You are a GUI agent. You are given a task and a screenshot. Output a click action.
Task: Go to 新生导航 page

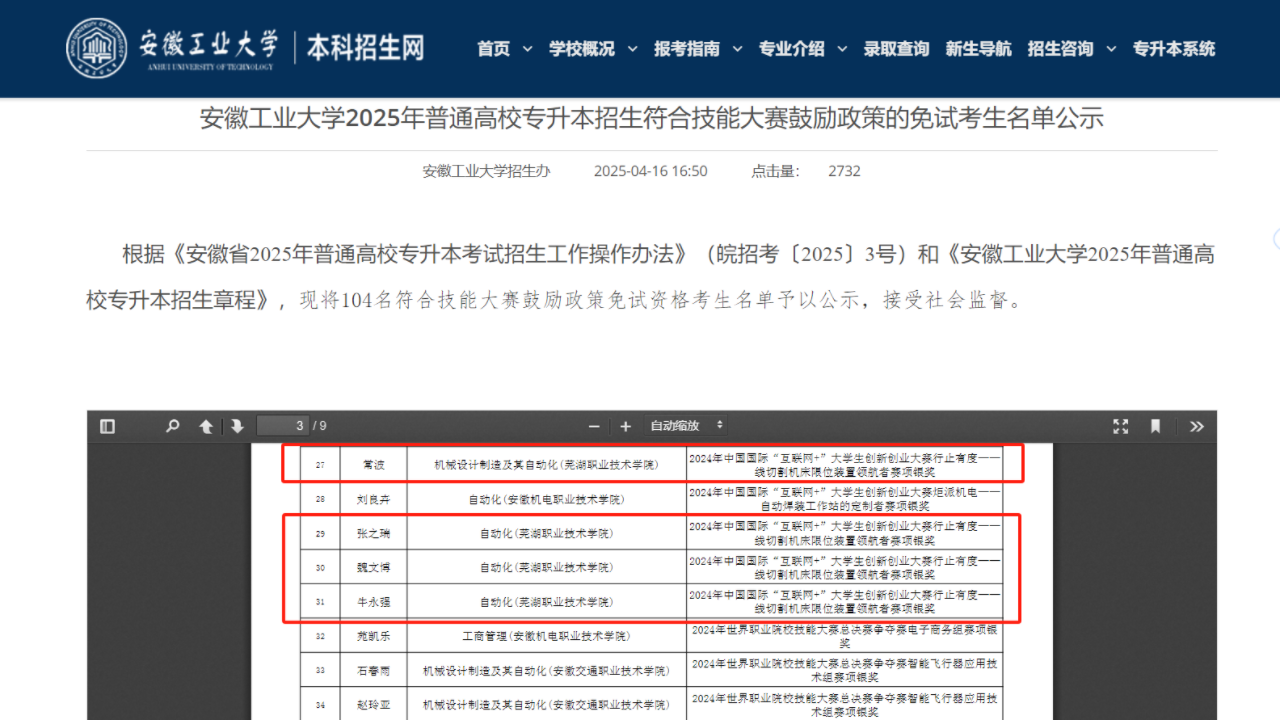pyautogui.click(x=978, y=48)
